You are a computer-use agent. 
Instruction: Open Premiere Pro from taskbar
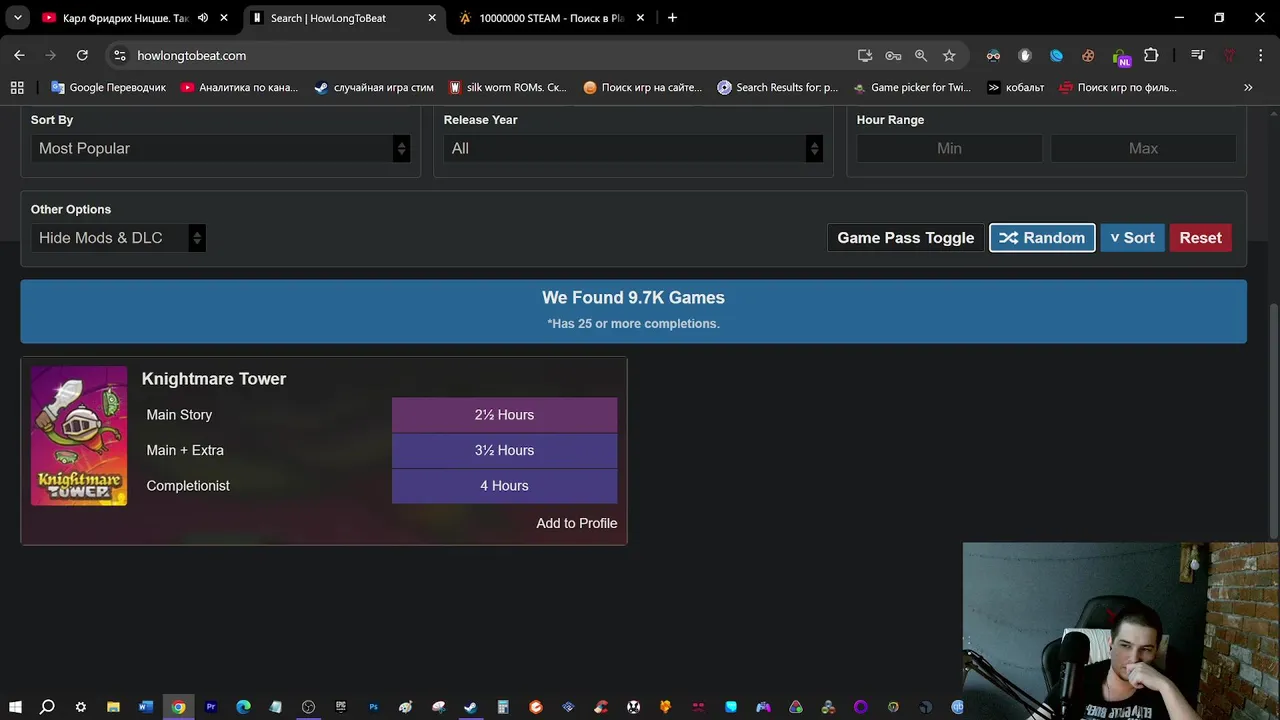coord(211,707)
